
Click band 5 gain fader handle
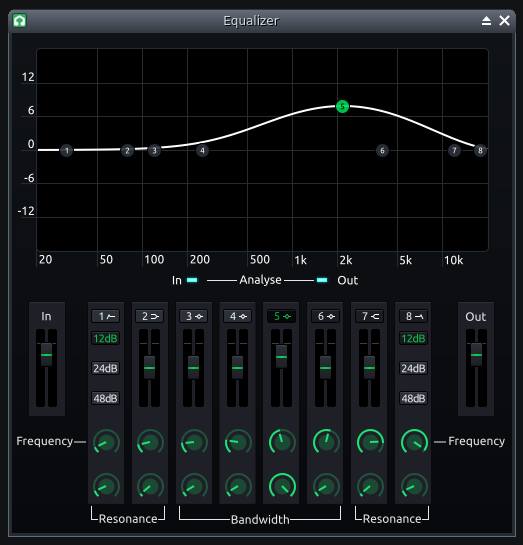(281, 357)
